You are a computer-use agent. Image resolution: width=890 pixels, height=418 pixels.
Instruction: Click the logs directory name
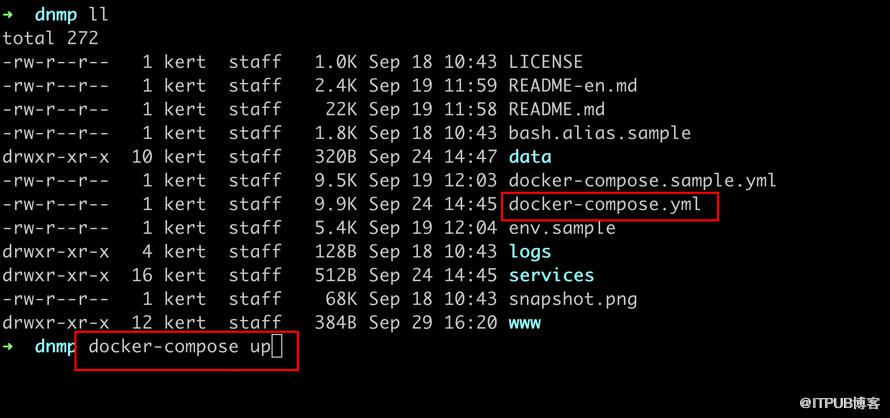pos(530,252)
